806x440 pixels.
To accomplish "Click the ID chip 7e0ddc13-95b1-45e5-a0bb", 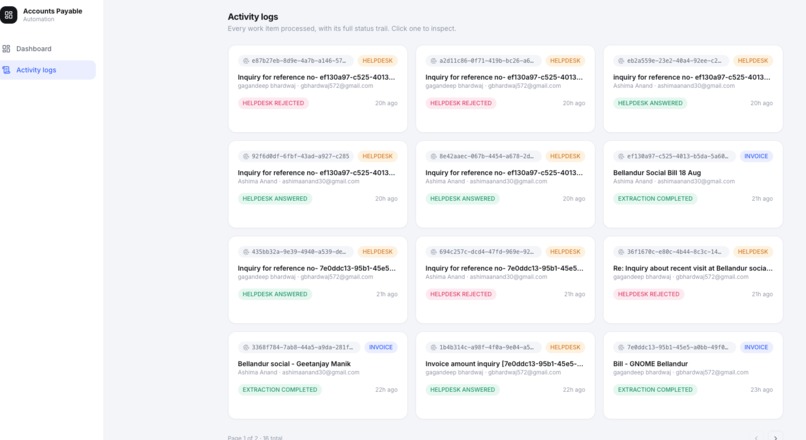I will coord(674,347).
